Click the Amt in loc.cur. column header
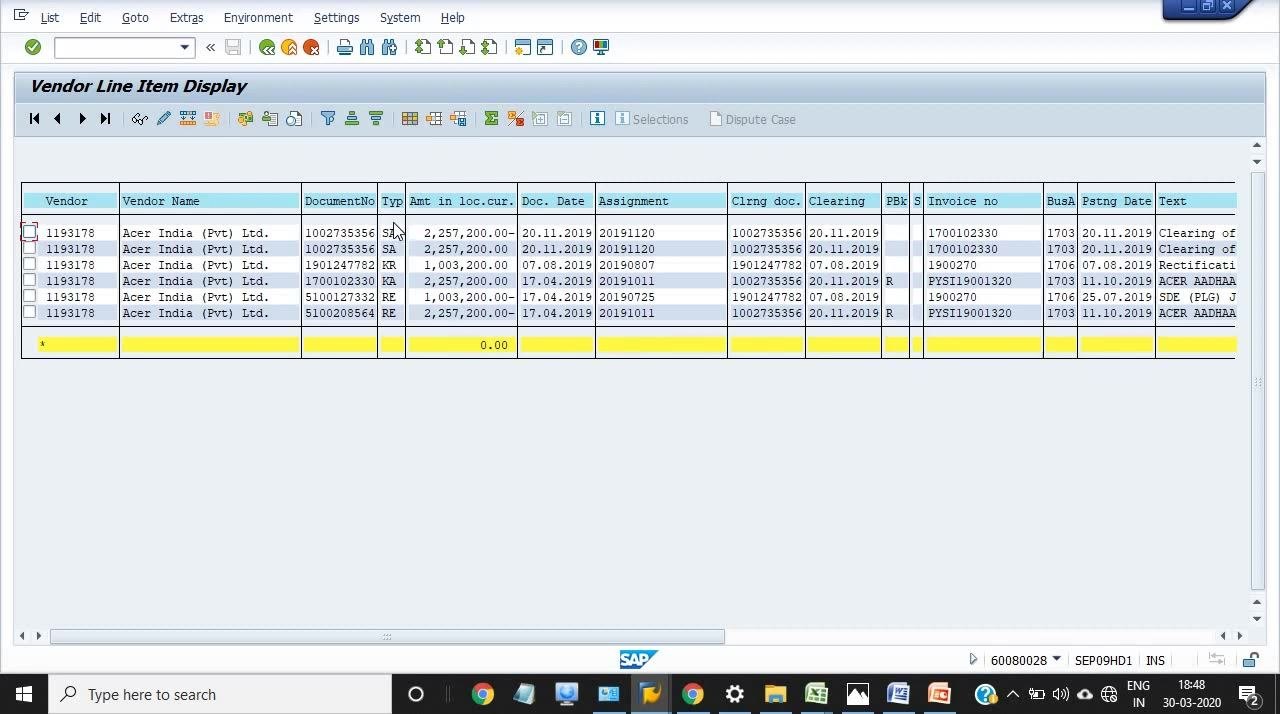This screenshot has width=1280, height=714. click(461, 201)
